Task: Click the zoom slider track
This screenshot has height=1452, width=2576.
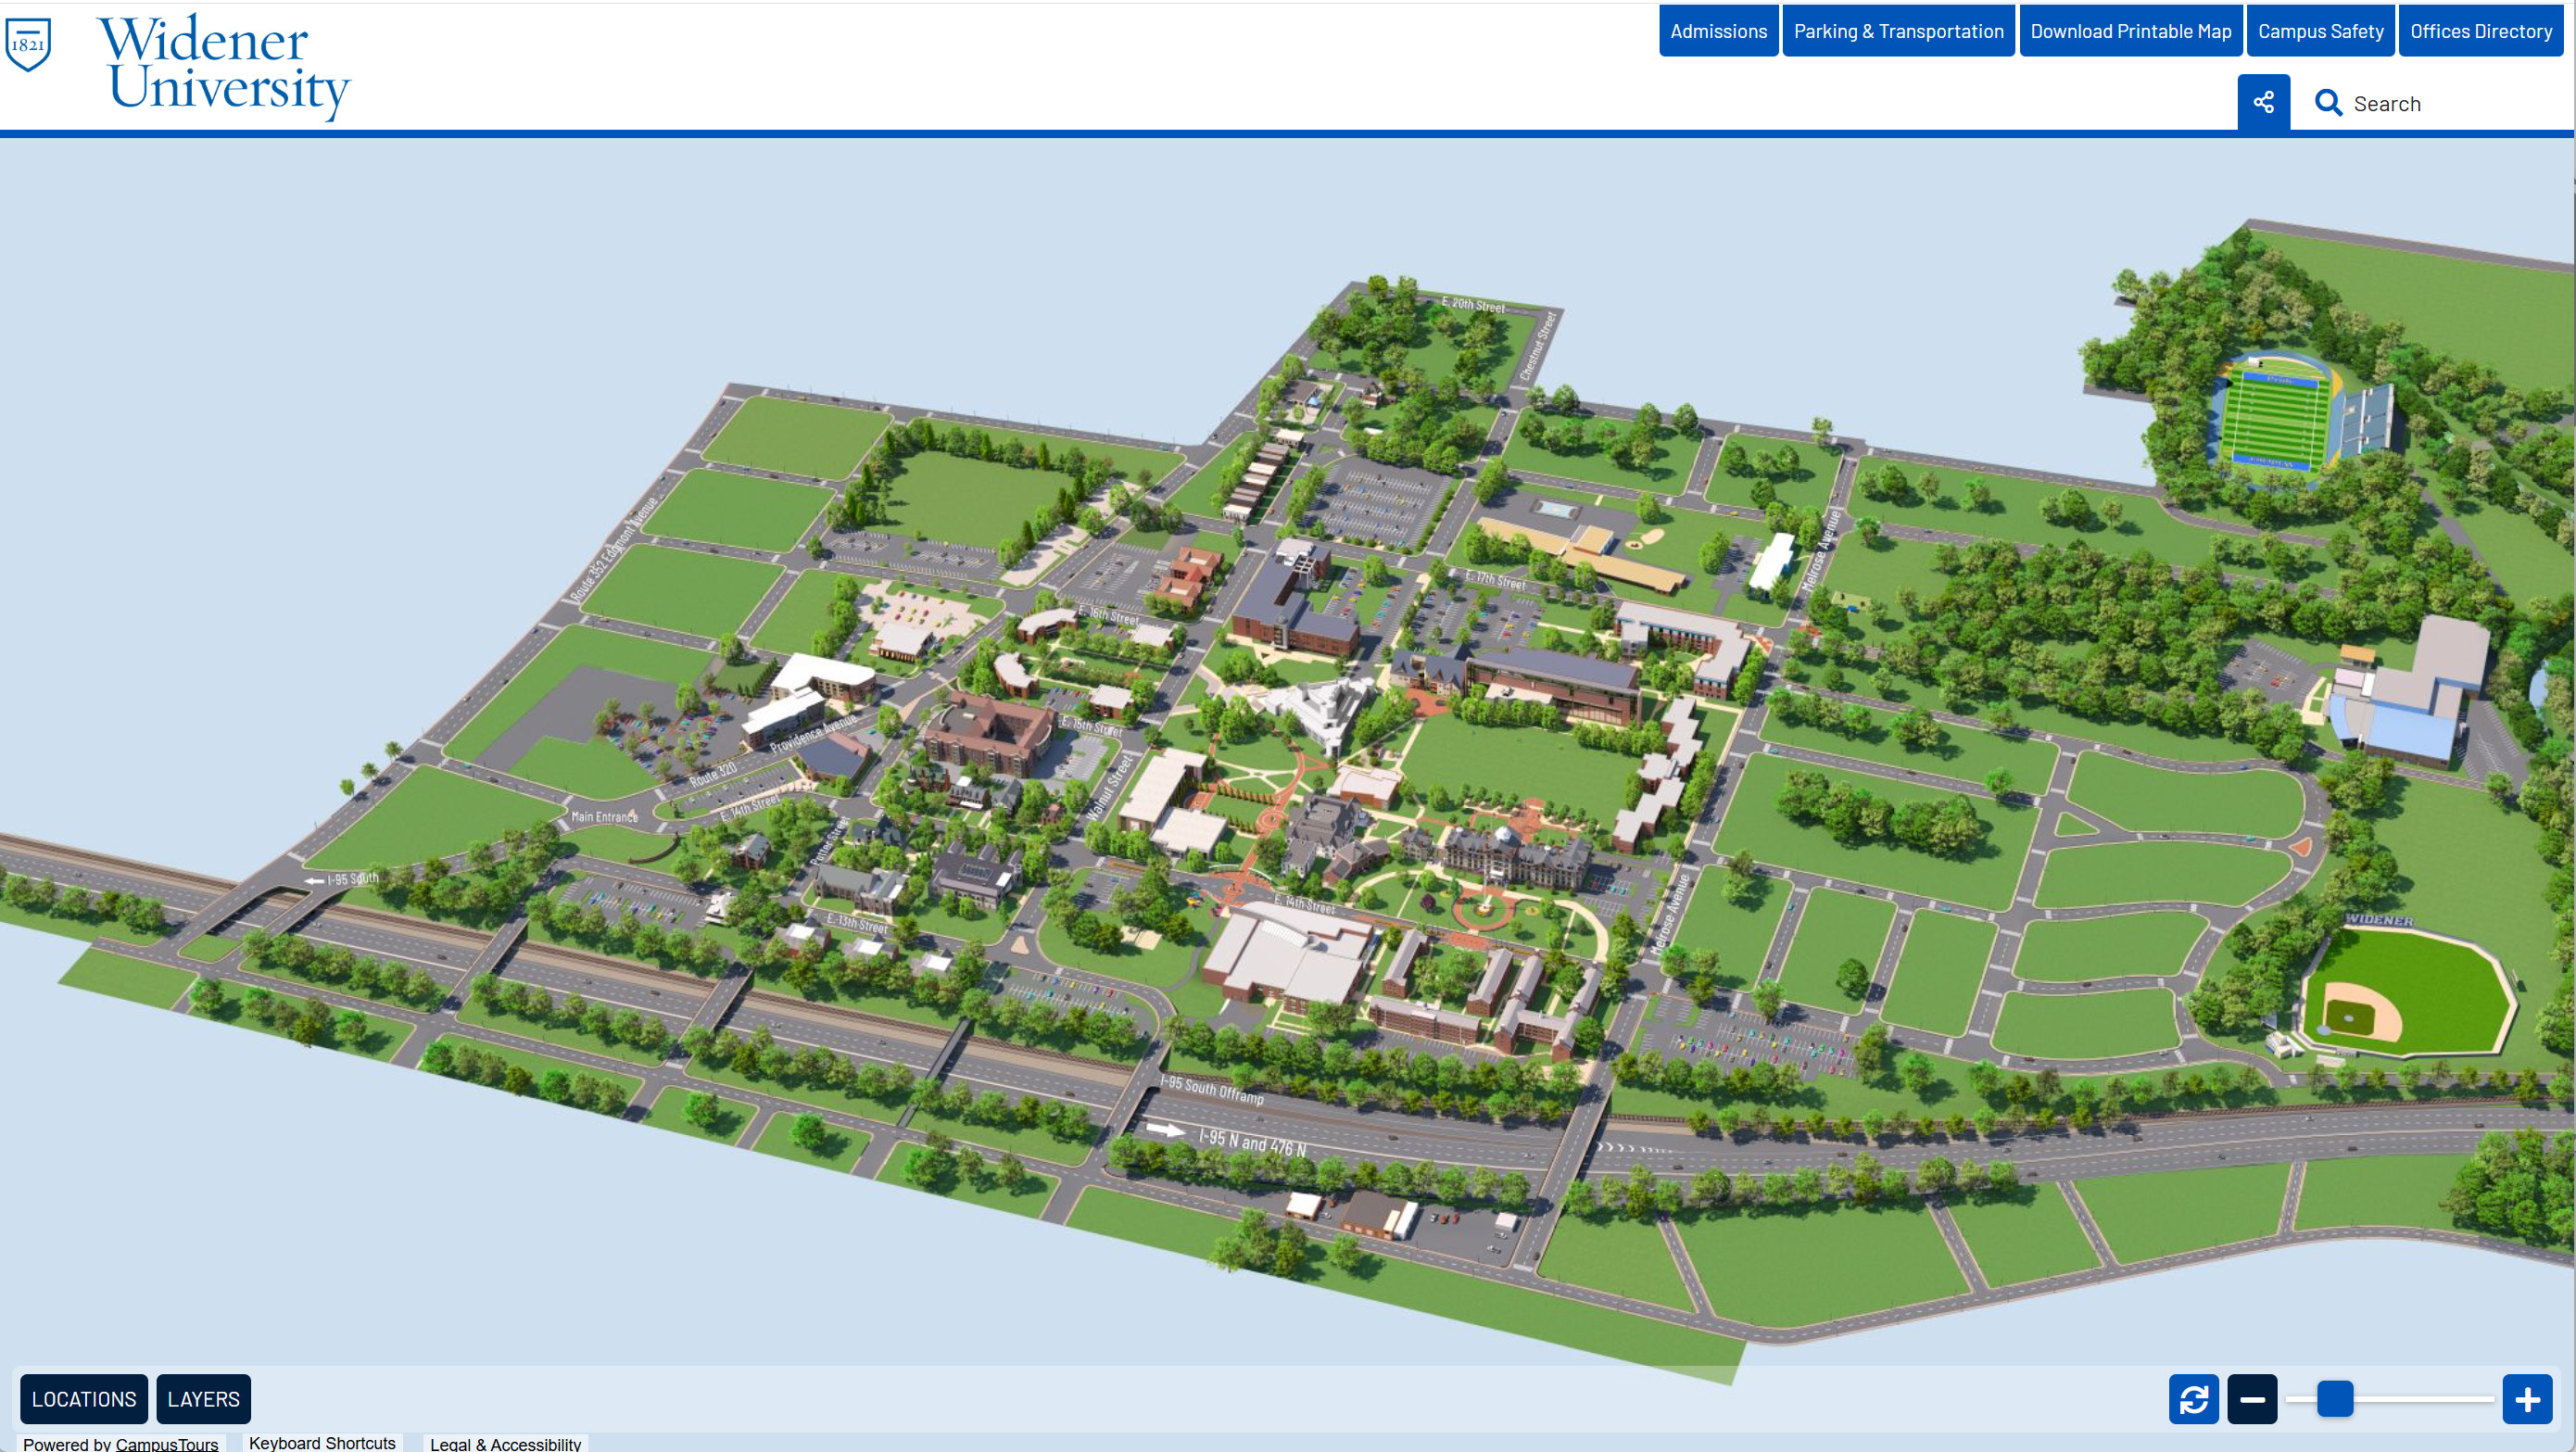Action: click(x=2390, y=1398)
